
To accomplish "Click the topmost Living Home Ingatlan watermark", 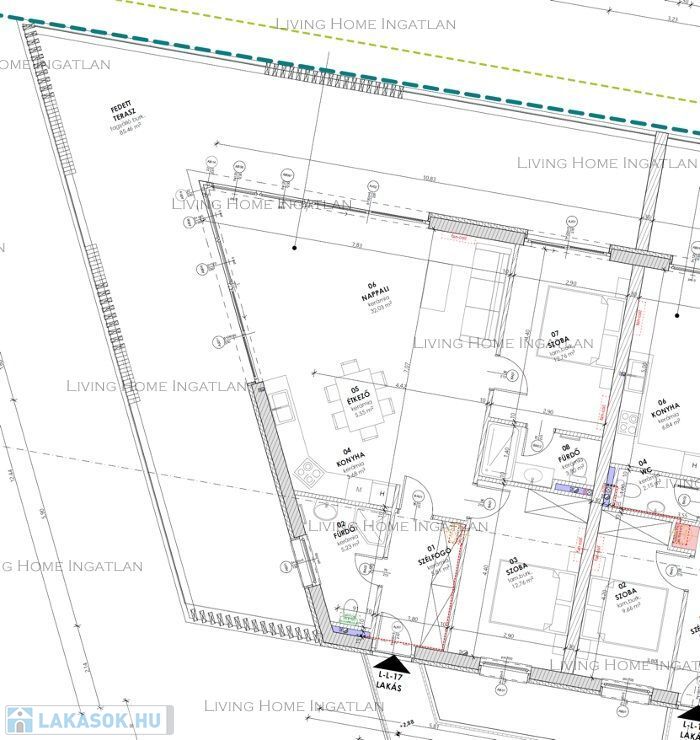I will point(365,24).
